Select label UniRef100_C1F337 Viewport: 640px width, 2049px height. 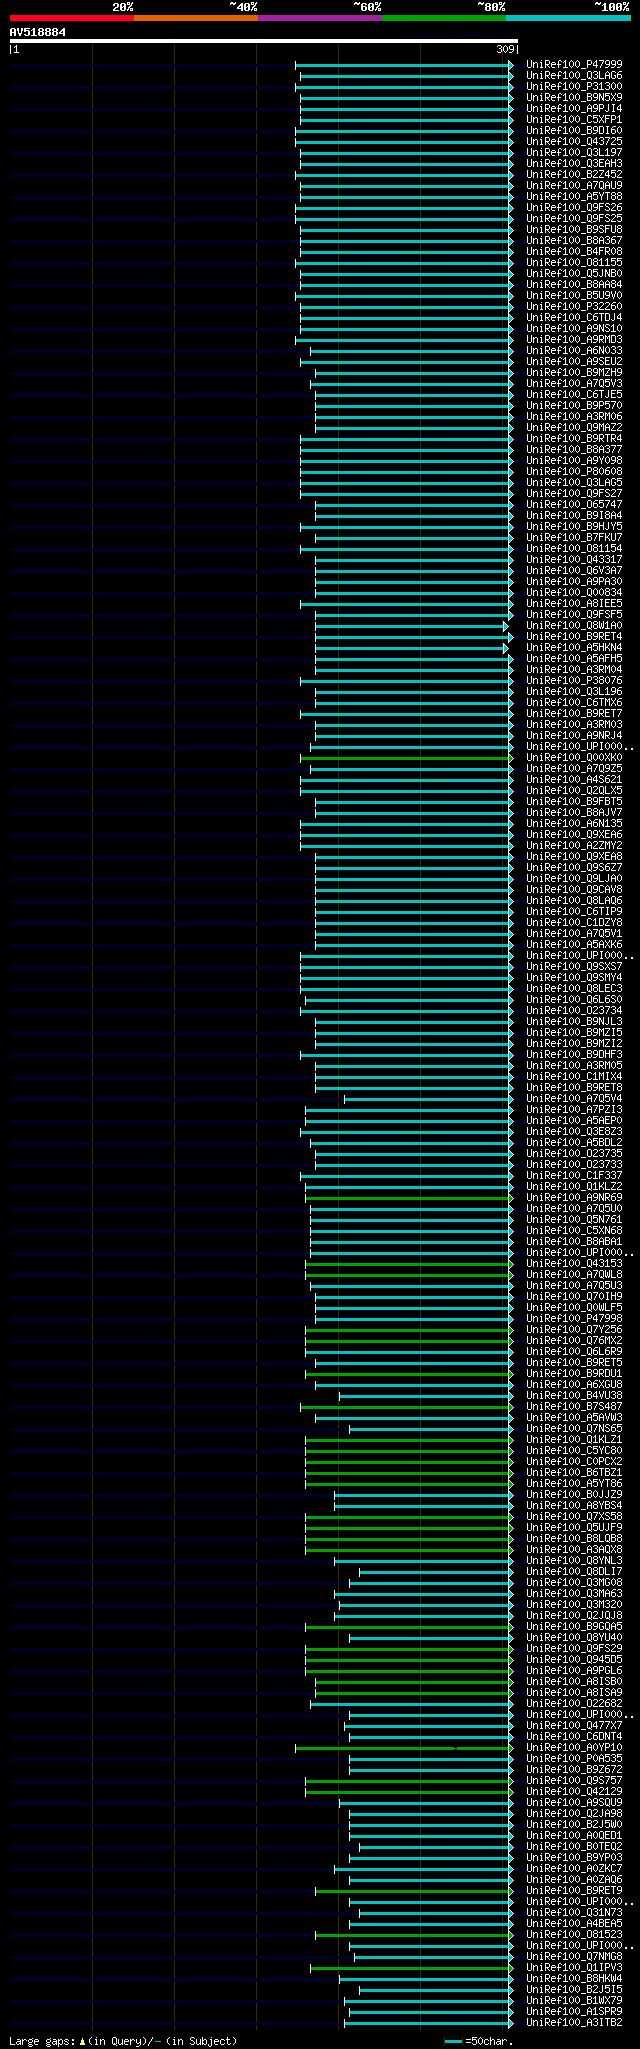(574, 1175)
